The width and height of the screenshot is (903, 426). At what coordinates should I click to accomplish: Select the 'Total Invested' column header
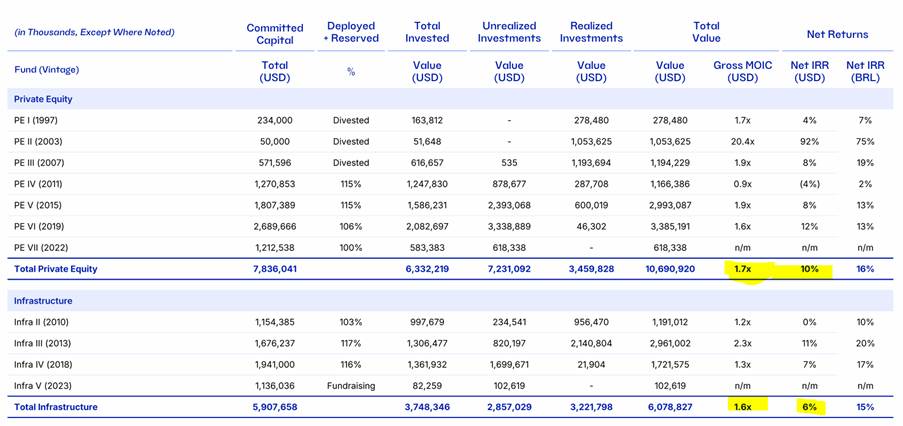coord(427,32)
